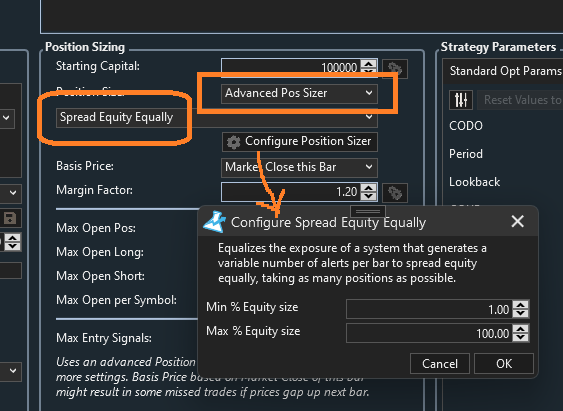The width and height of the screenshot is (563, 411).
Task: Click the save disk icon on left panel
Action: pyautogui.click(x=10, y=218)
